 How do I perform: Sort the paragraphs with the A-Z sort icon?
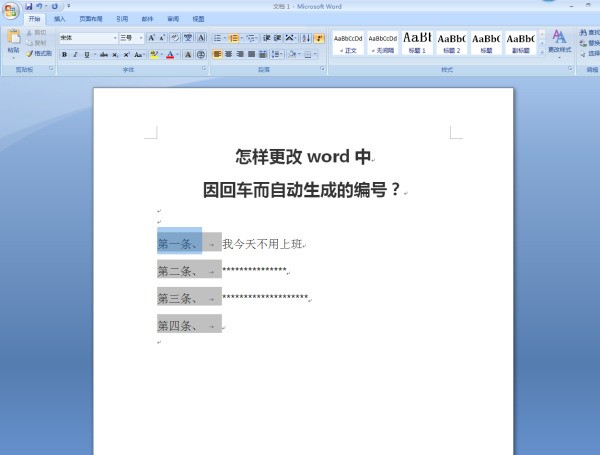click(306, 38)
